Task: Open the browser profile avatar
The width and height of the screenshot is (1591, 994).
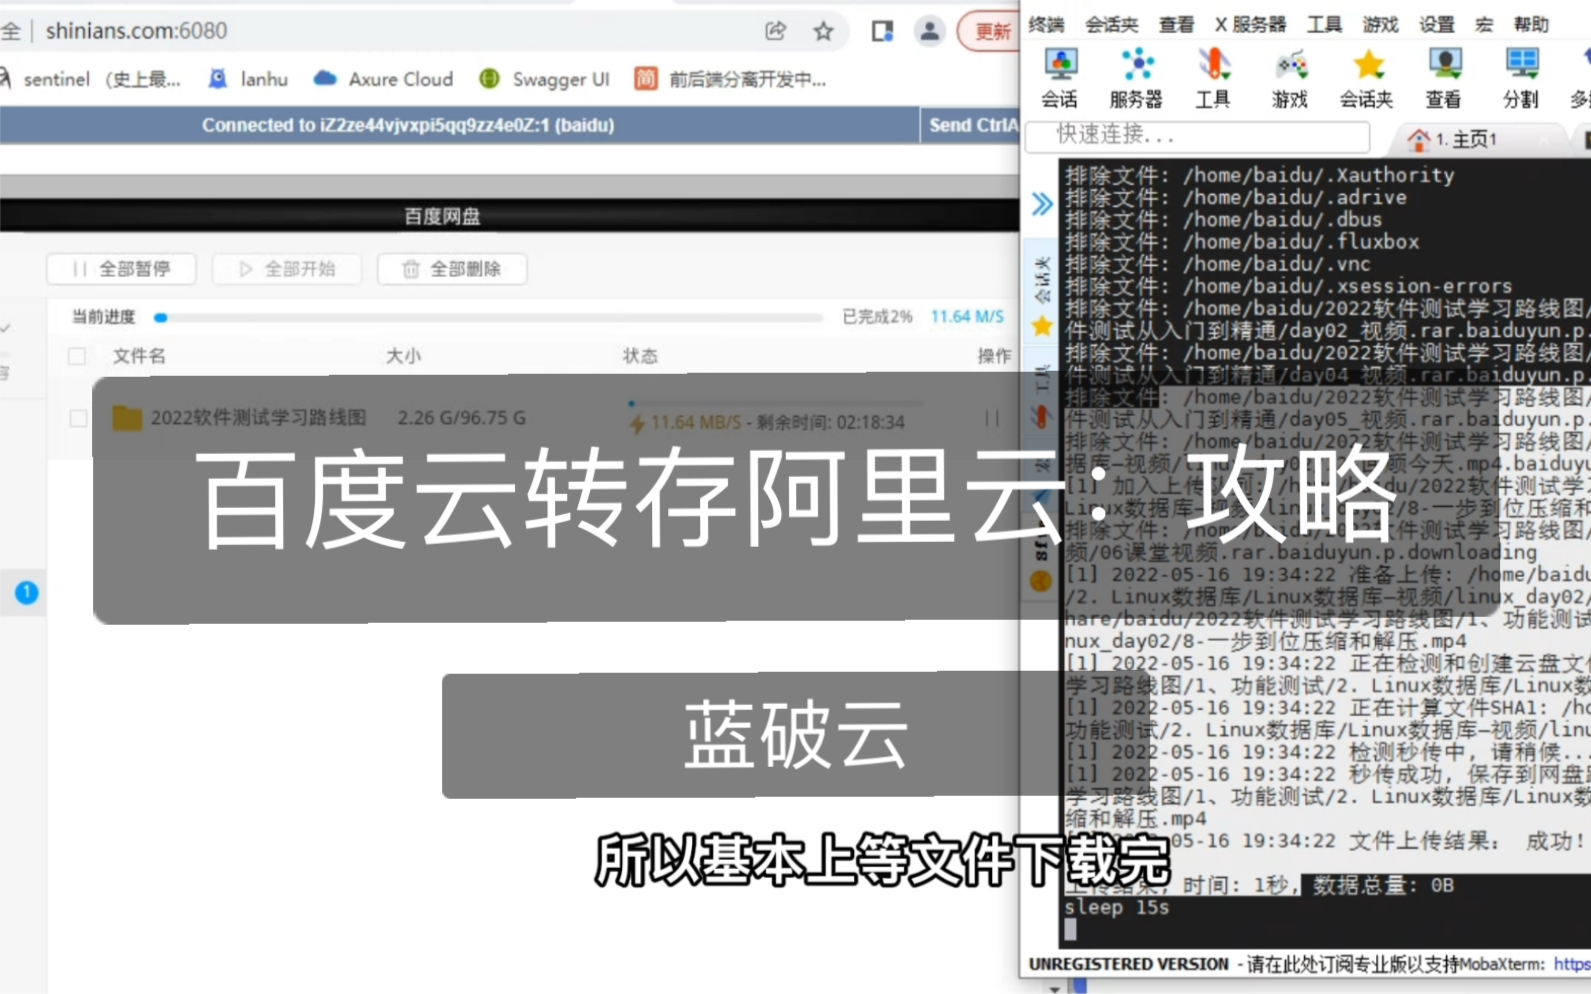Action: (929, 31)
